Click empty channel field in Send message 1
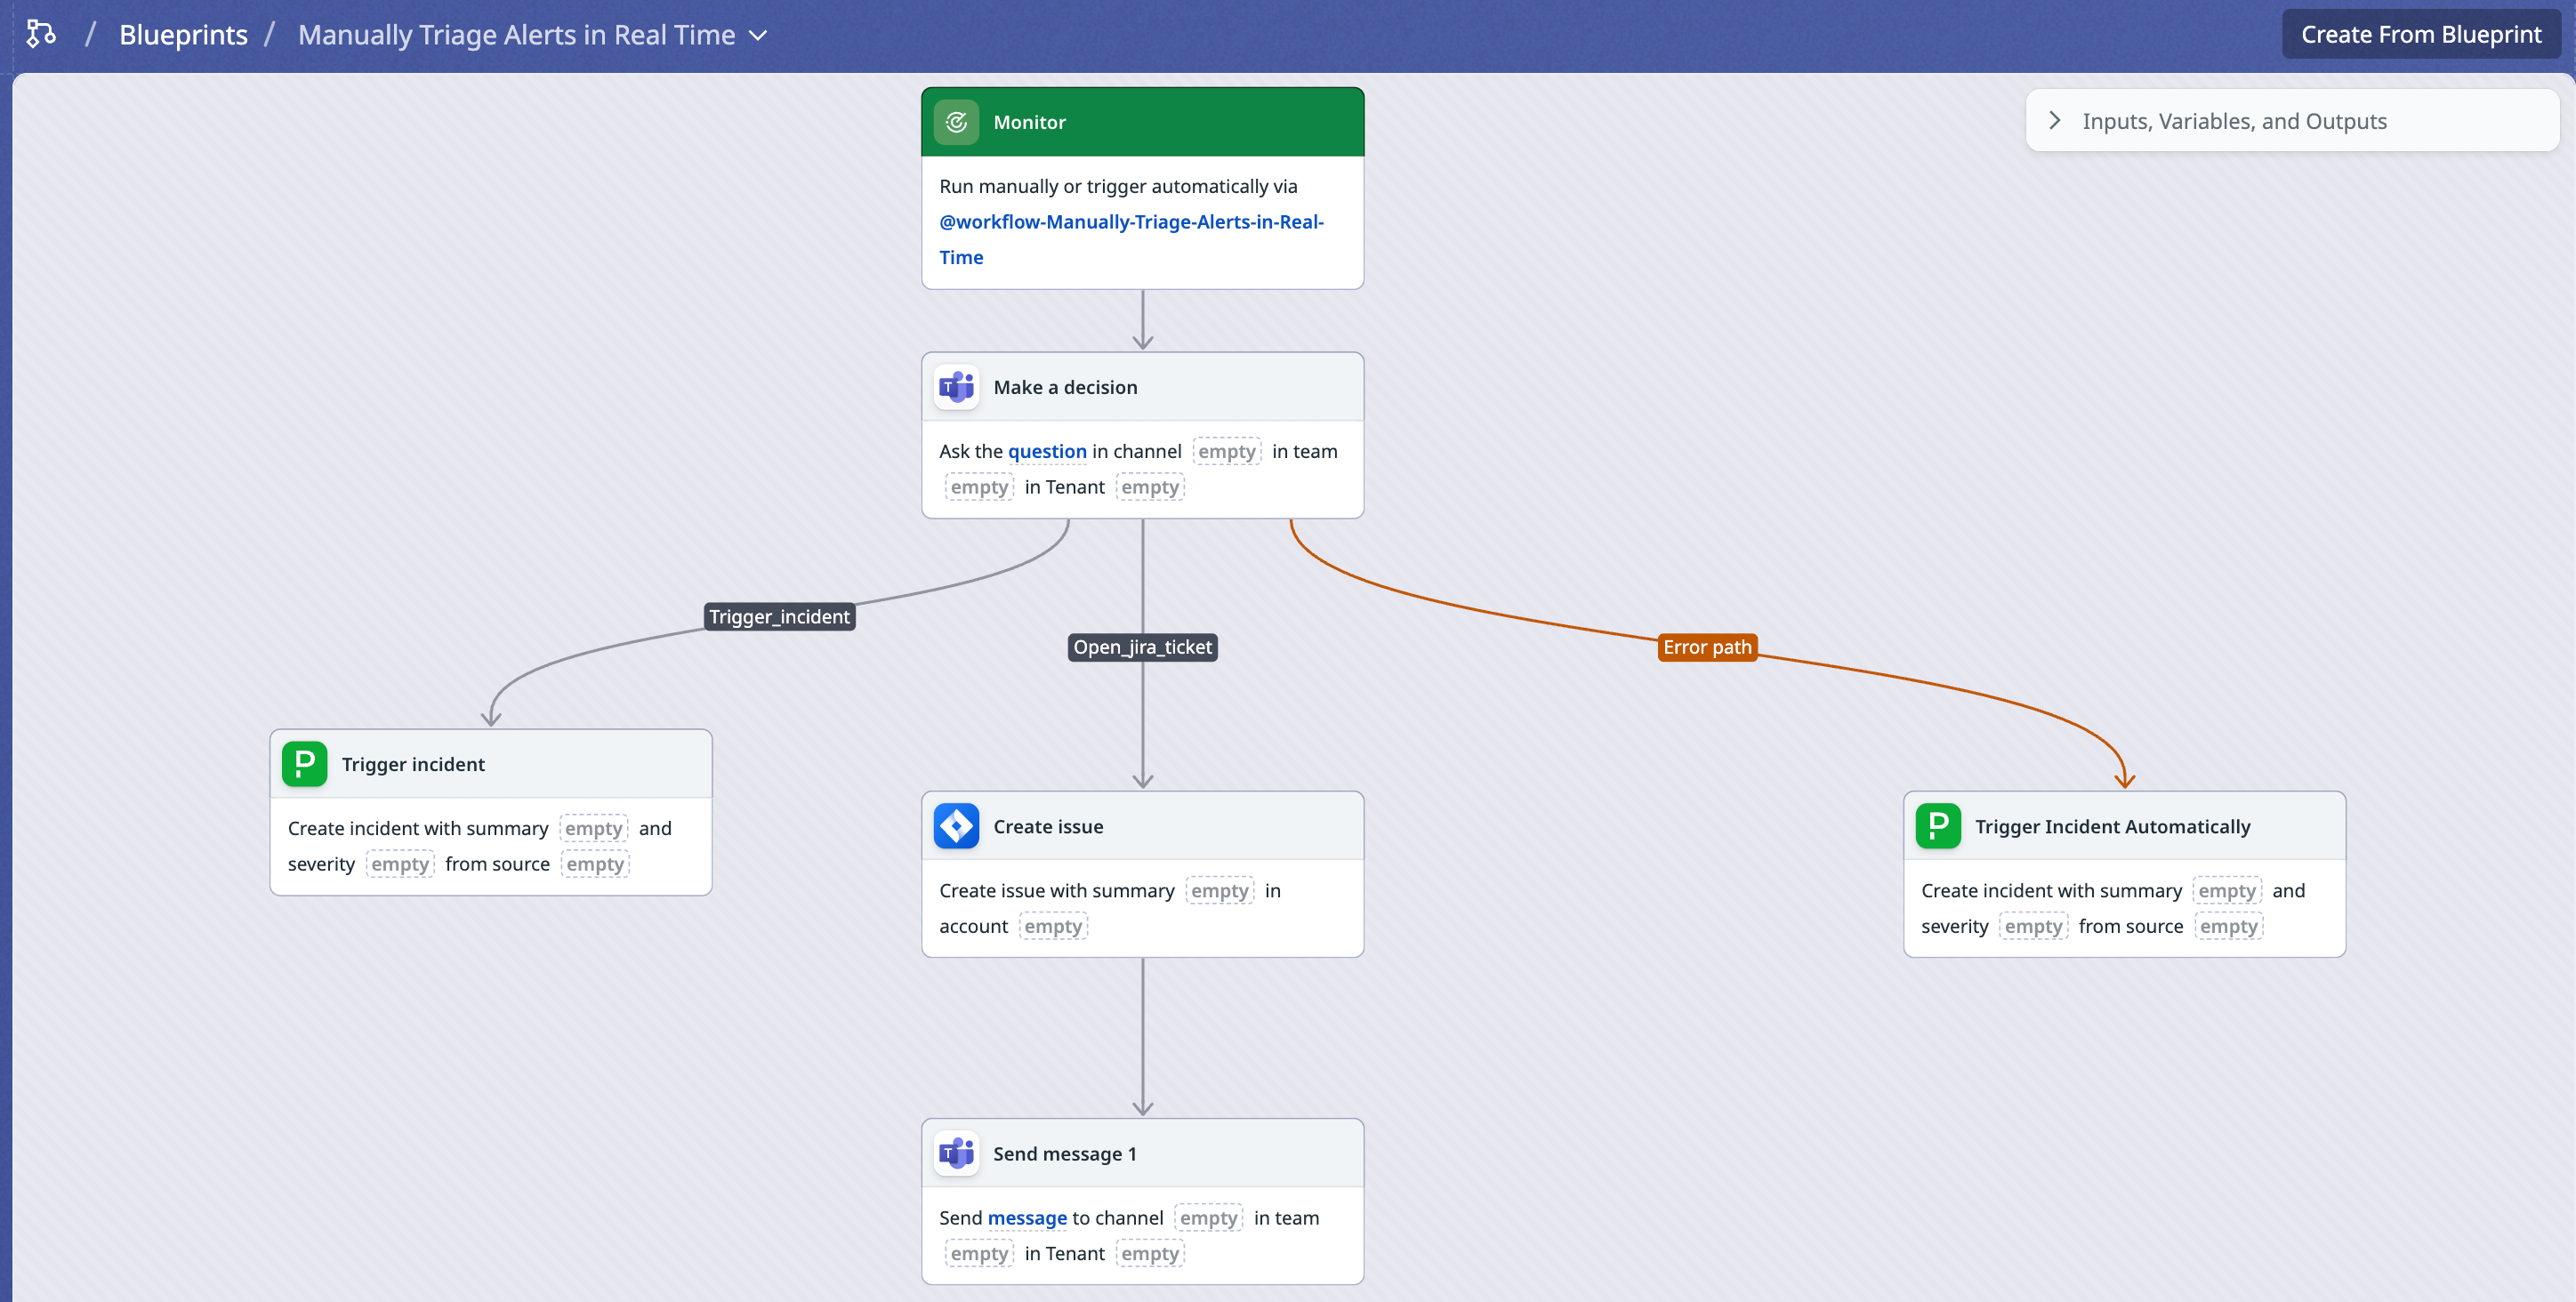Viewport: 2576px width, 1302px height. click(x=1208, y=1217)
